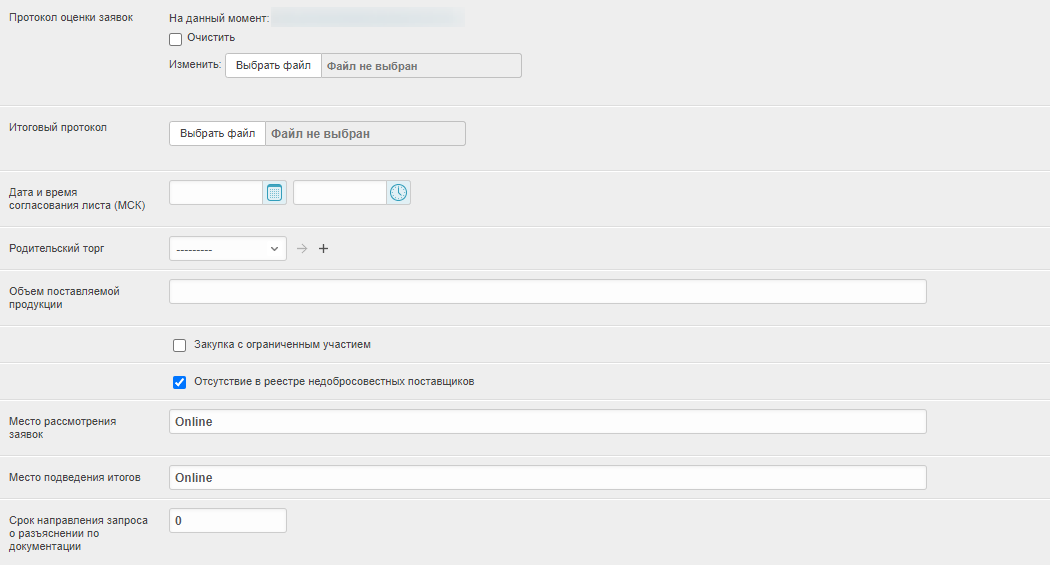1050x565 pixels.
Task: Click the plus icon to add parent tender
Action: click(323, 249)
